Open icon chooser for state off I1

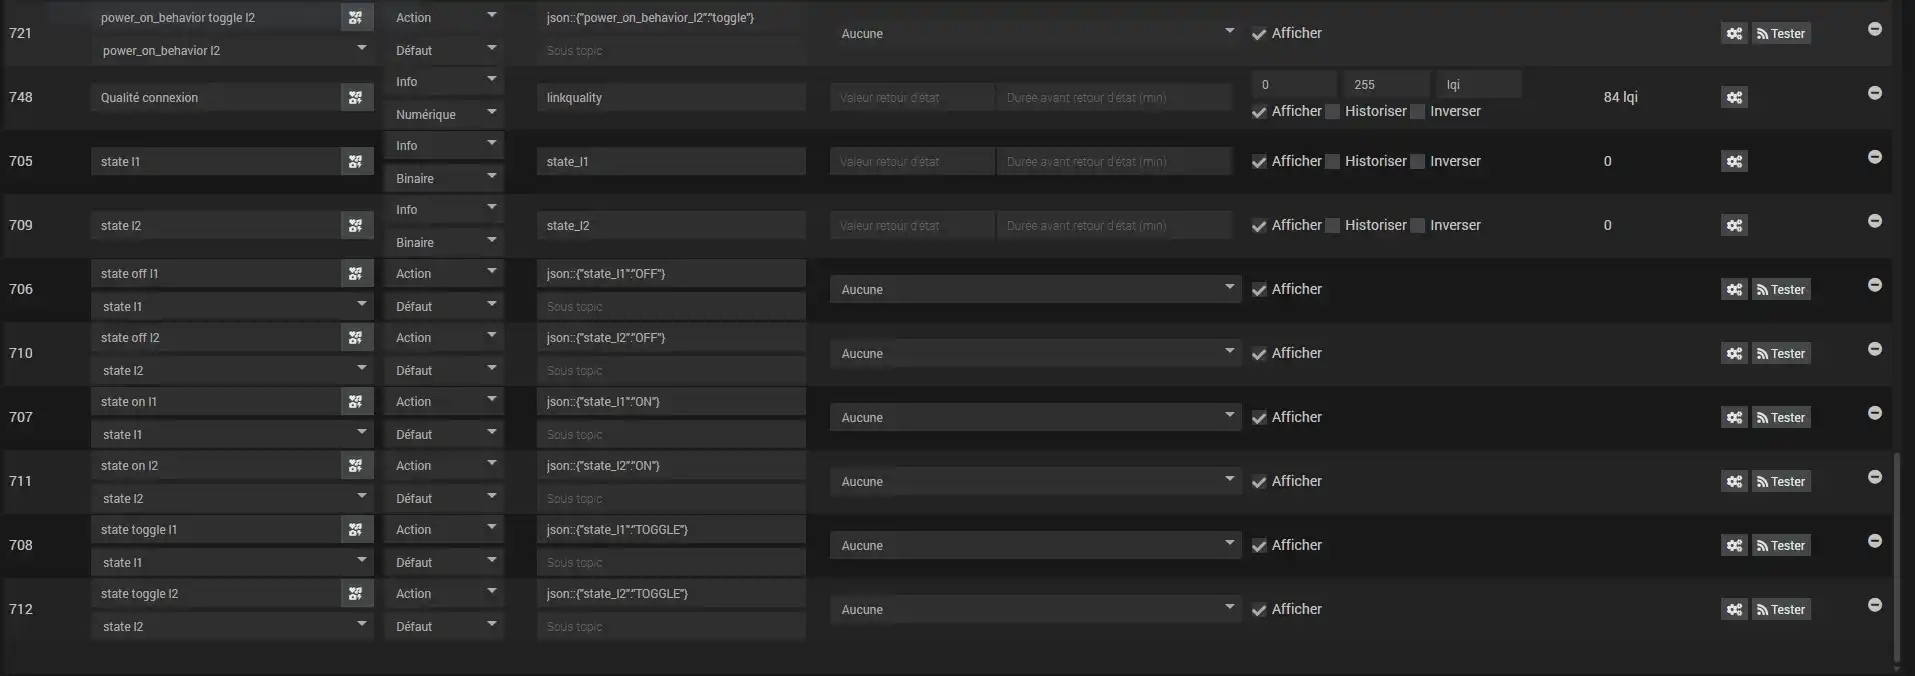355,274
